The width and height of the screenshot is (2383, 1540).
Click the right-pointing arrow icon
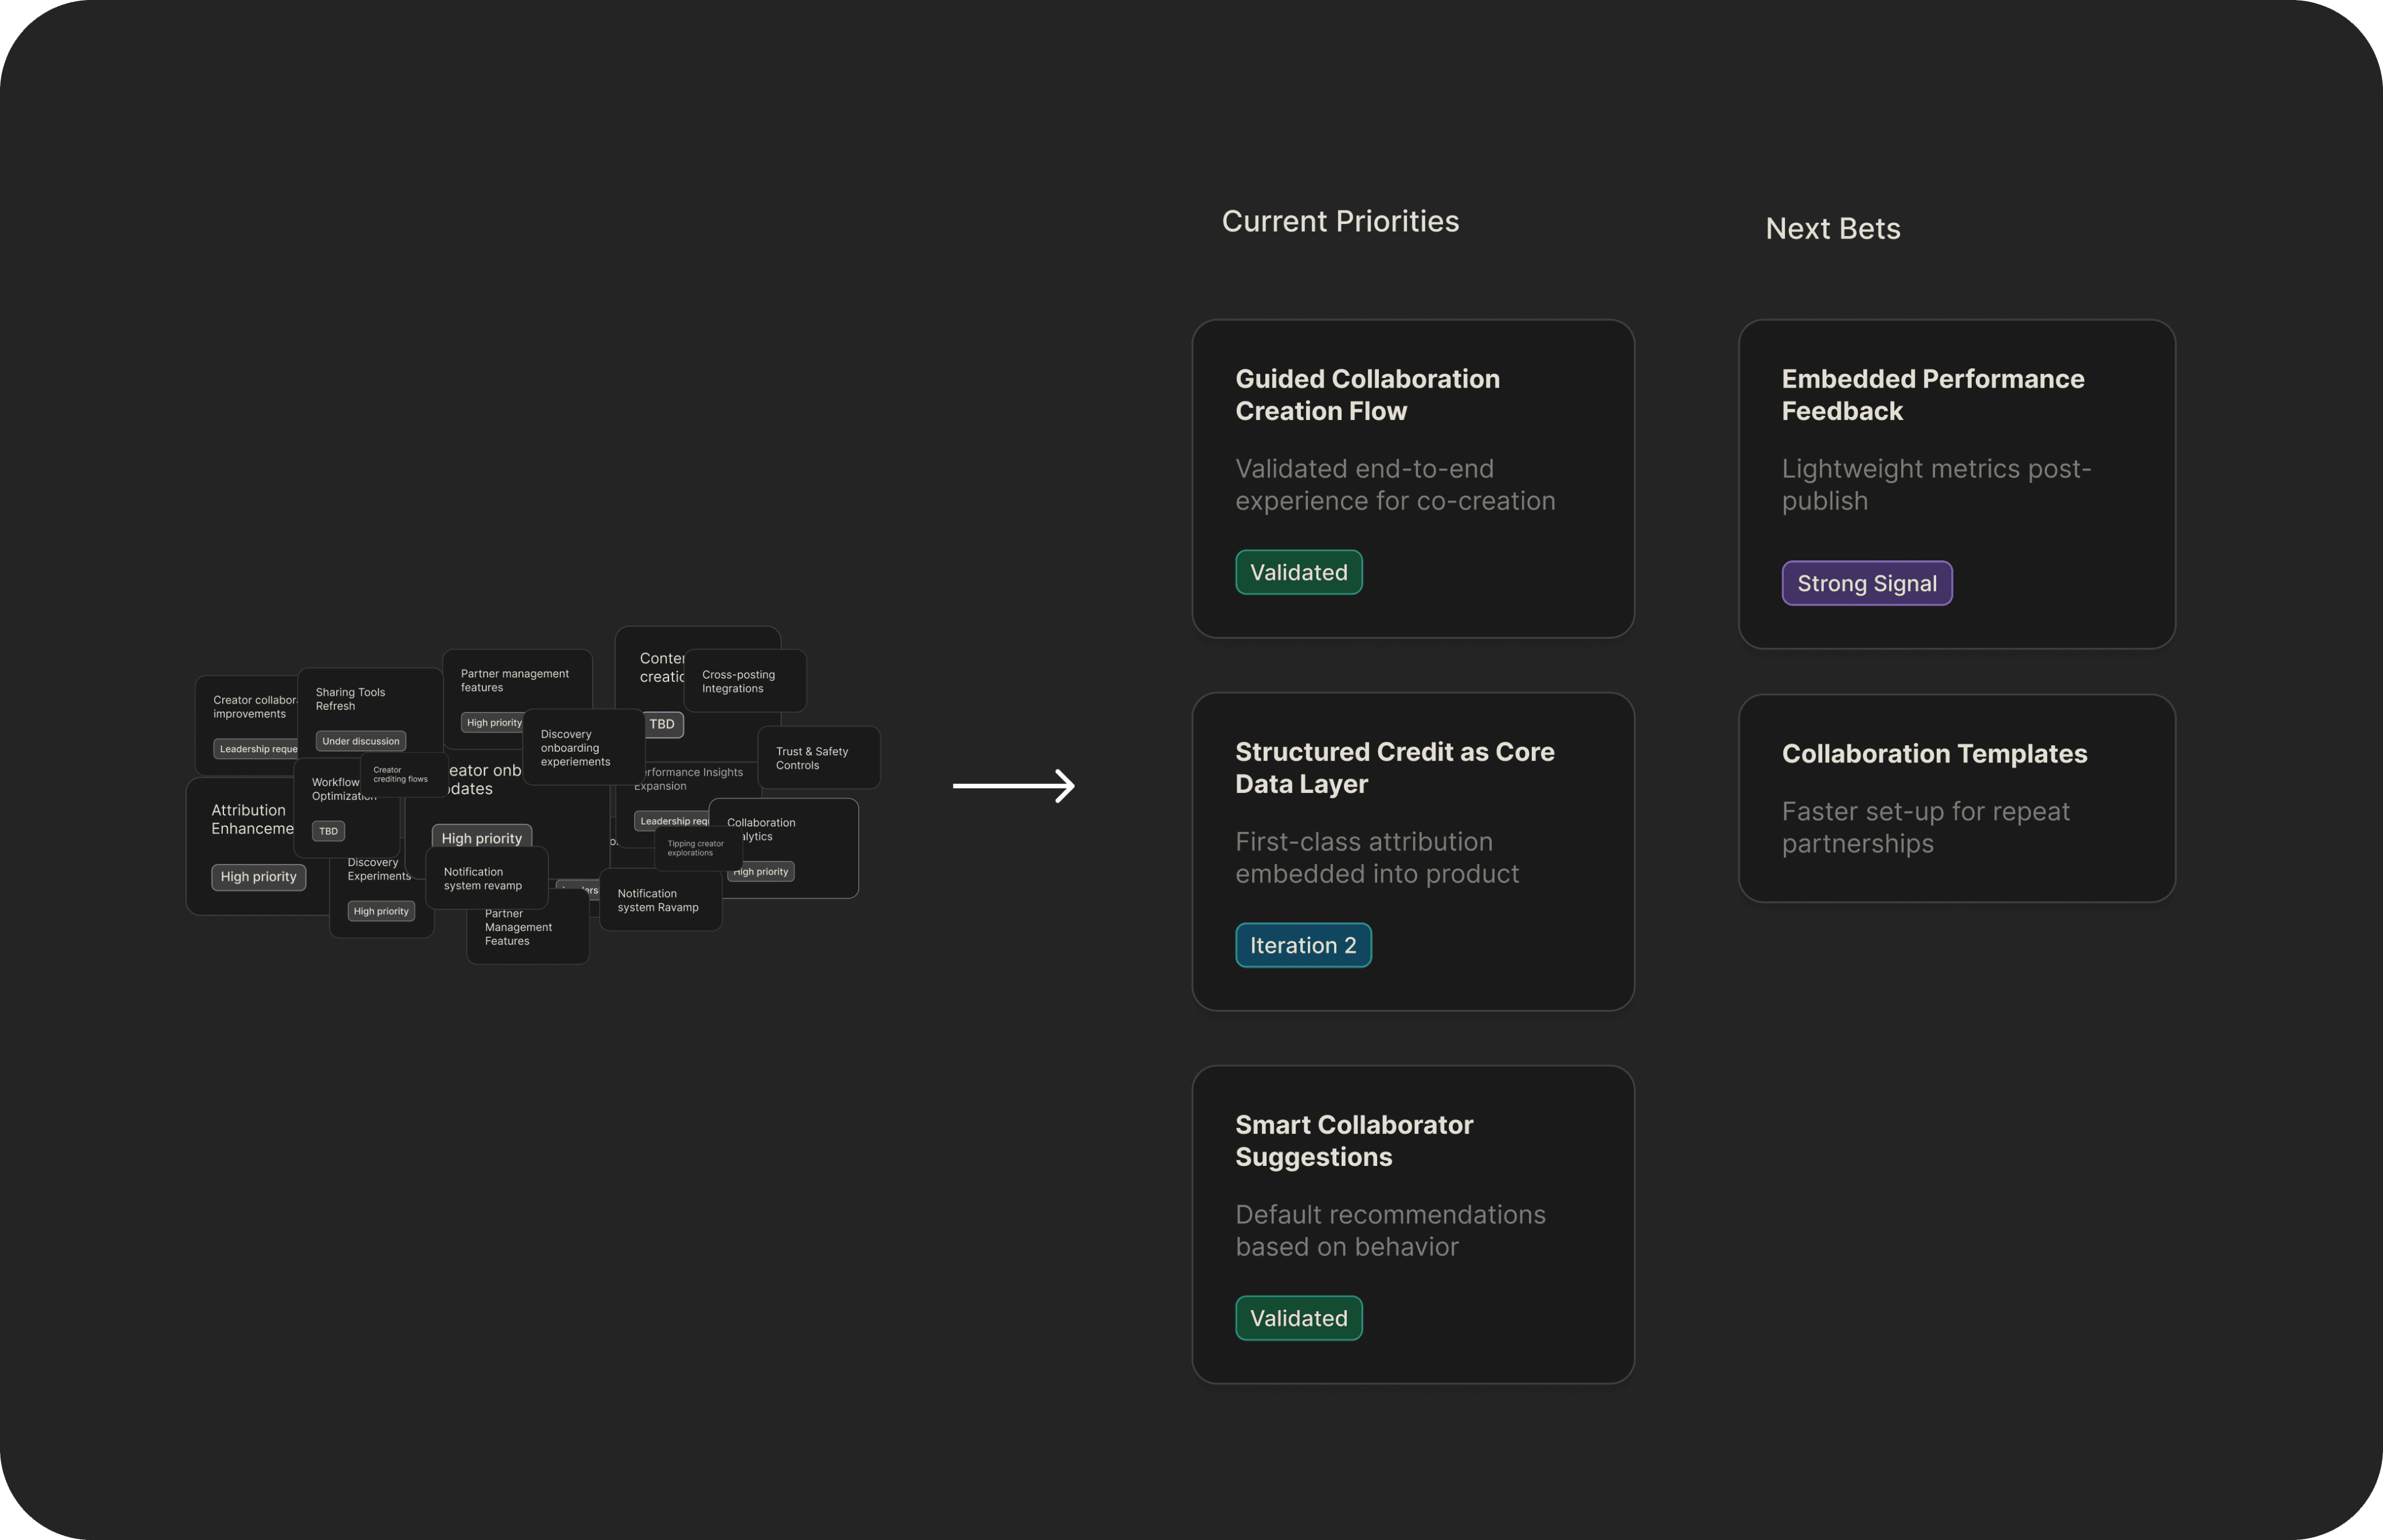(x=1014, y=786)
